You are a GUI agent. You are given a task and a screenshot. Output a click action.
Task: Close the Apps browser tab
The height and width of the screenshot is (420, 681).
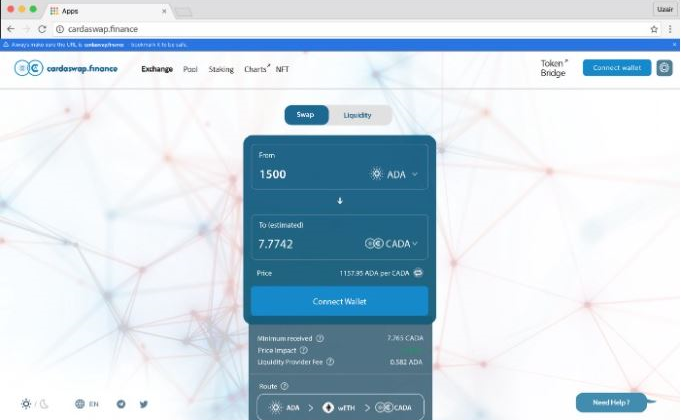[x=164, y=11]
